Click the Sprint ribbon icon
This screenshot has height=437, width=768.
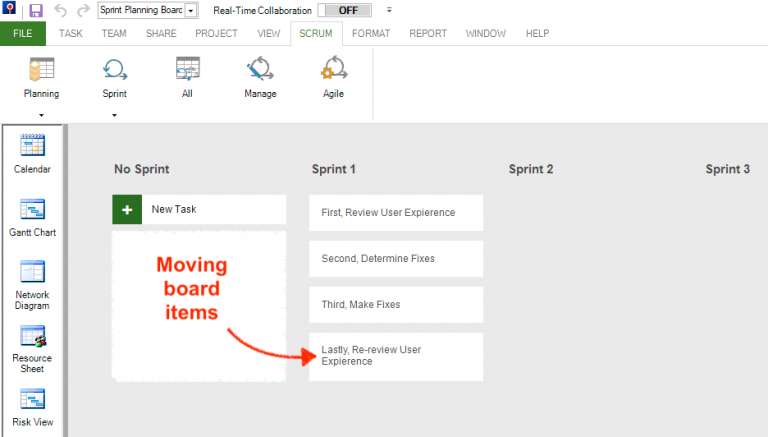(x=114, y=70)
